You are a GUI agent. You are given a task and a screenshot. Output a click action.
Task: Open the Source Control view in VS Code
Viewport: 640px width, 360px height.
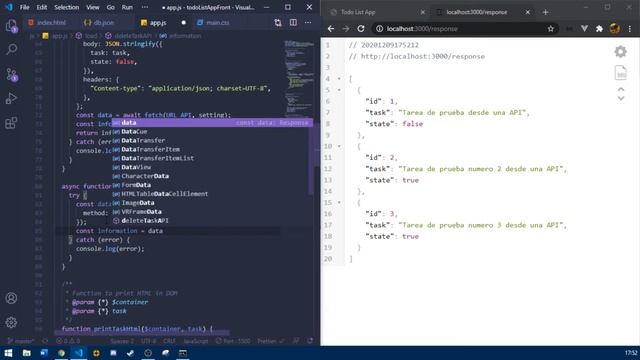coord(11,75)
